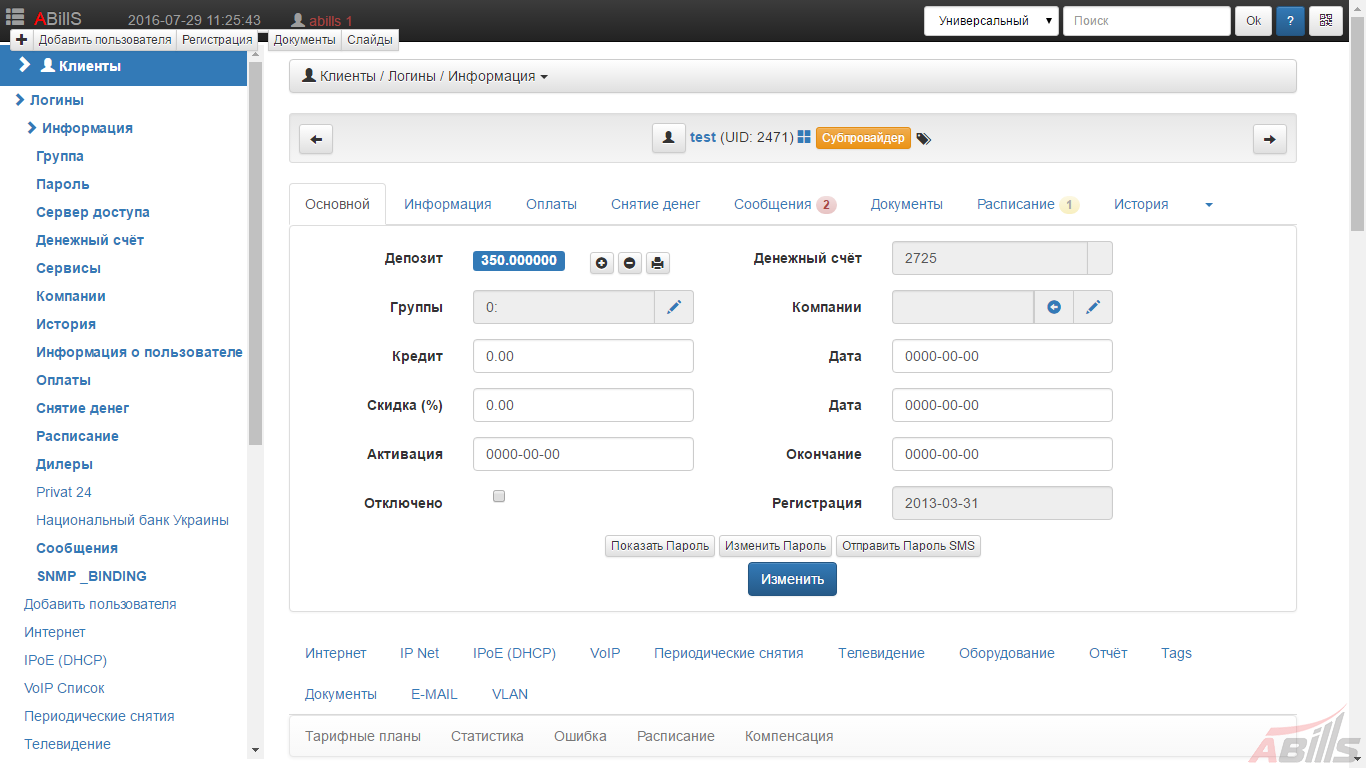This screenshot has width=1366, height=768.
Task: Click the plus icon in quick menu
Action: tap(21, 40)
